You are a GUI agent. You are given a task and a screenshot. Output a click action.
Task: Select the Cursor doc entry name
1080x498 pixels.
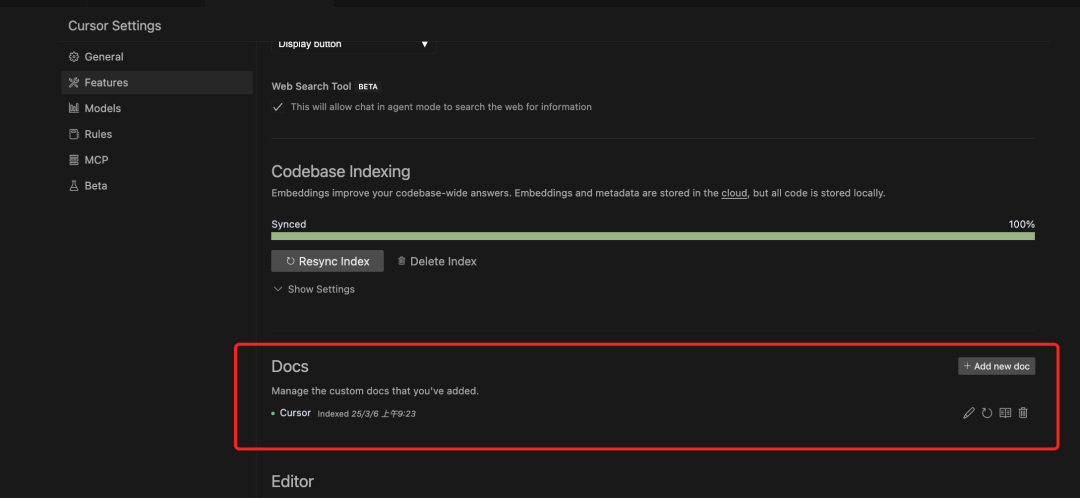[x=295, y=413]
